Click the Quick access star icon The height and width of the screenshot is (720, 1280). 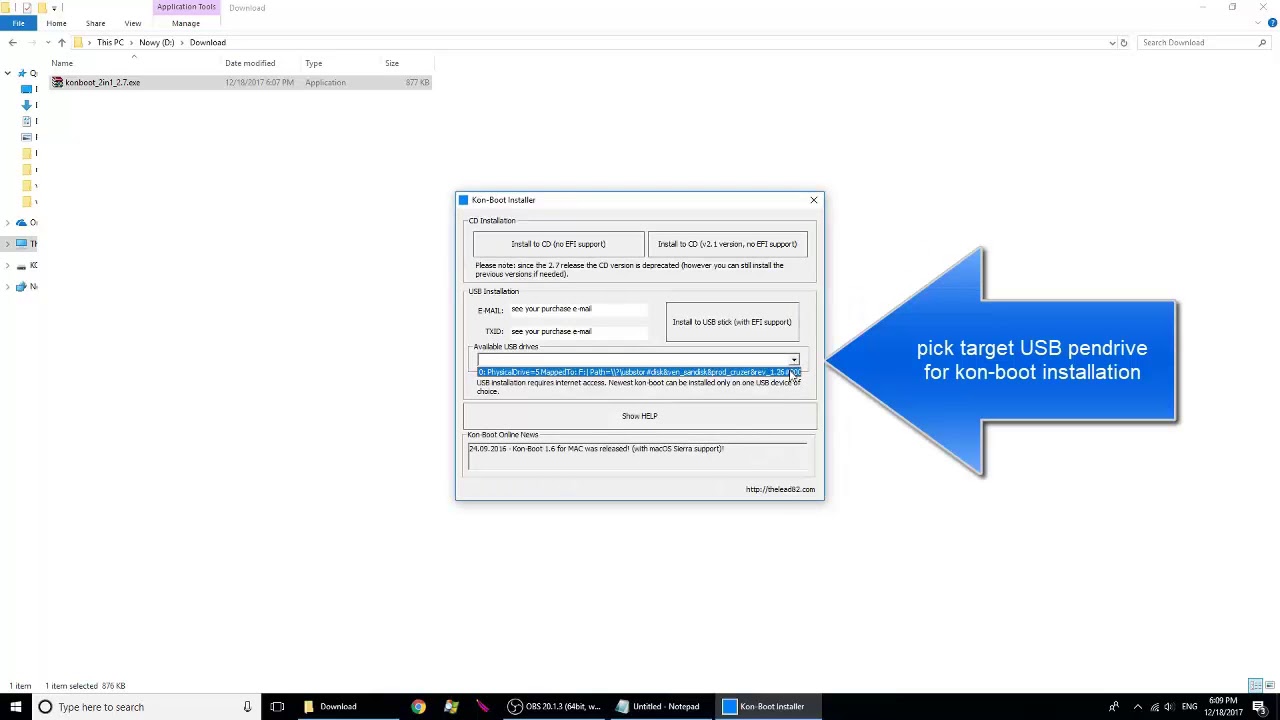coord(22,73)
